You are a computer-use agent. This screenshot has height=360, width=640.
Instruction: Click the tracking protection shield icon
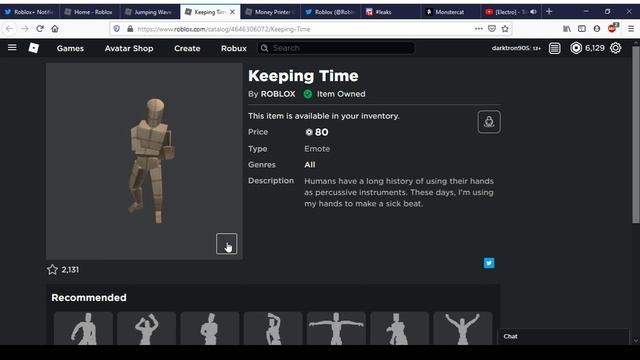point(117,29)
